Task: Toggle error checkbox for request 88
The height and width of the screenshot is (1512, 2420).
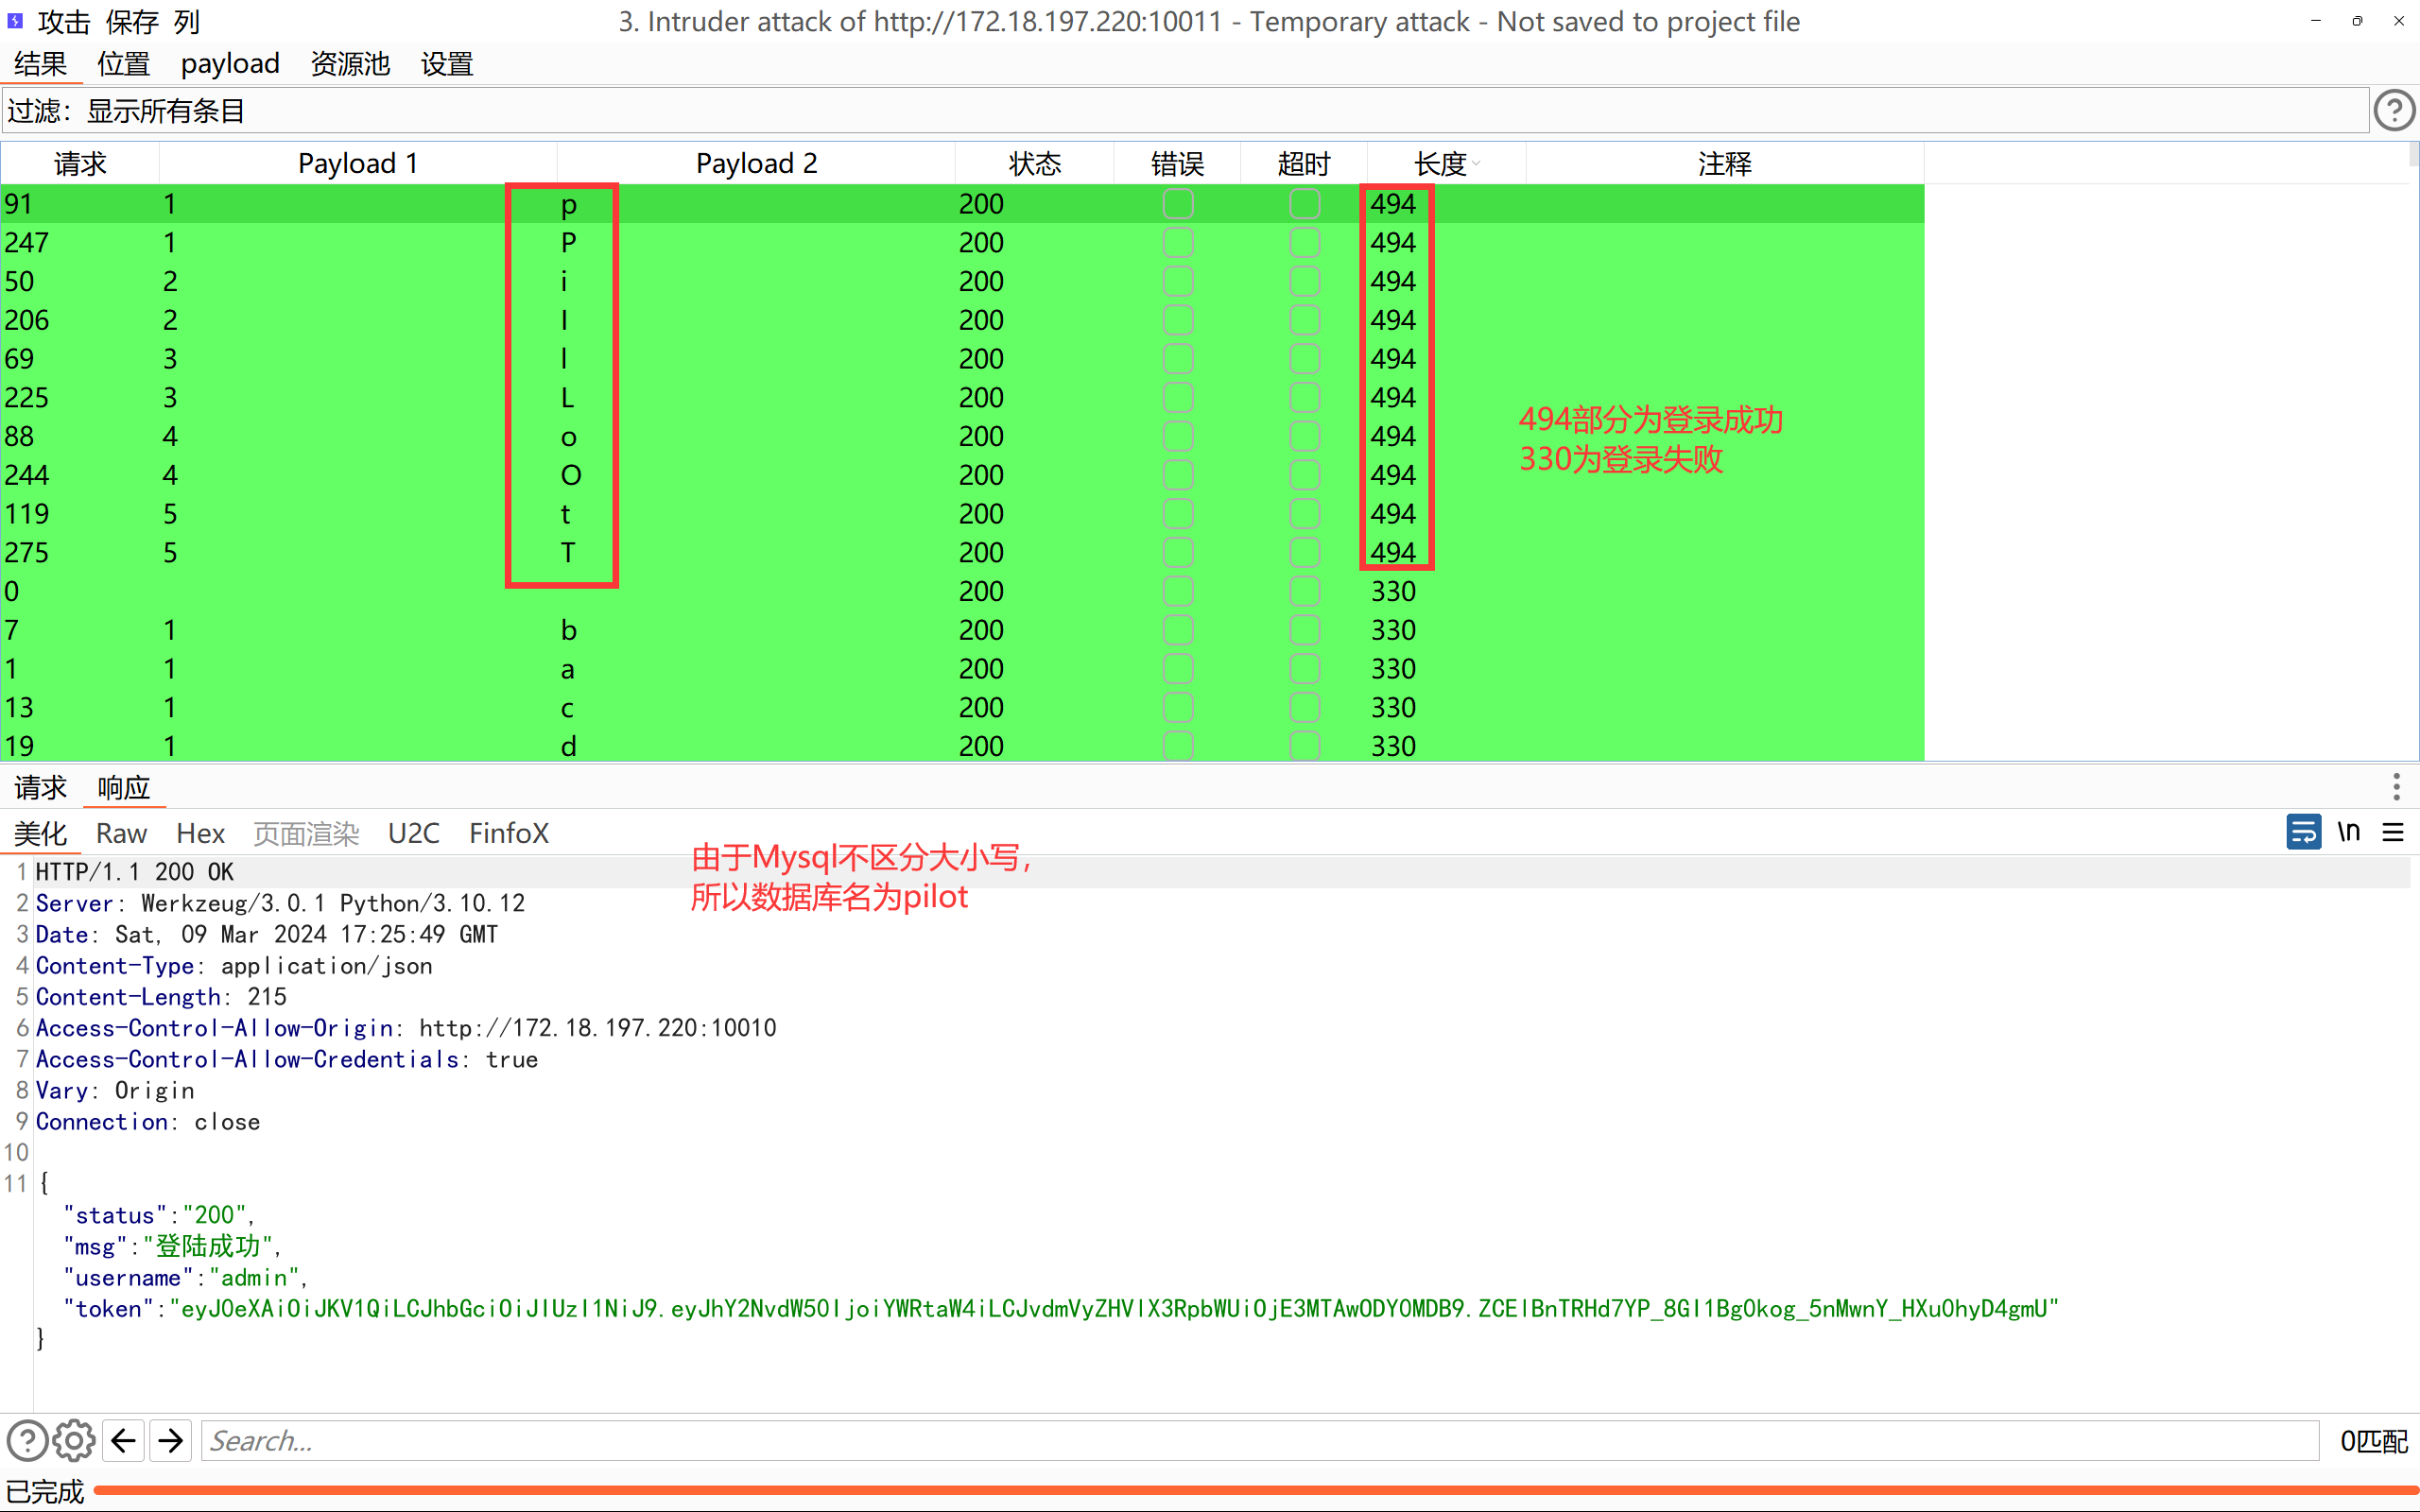Action: pyautogui.click(x=1178, y=437)
